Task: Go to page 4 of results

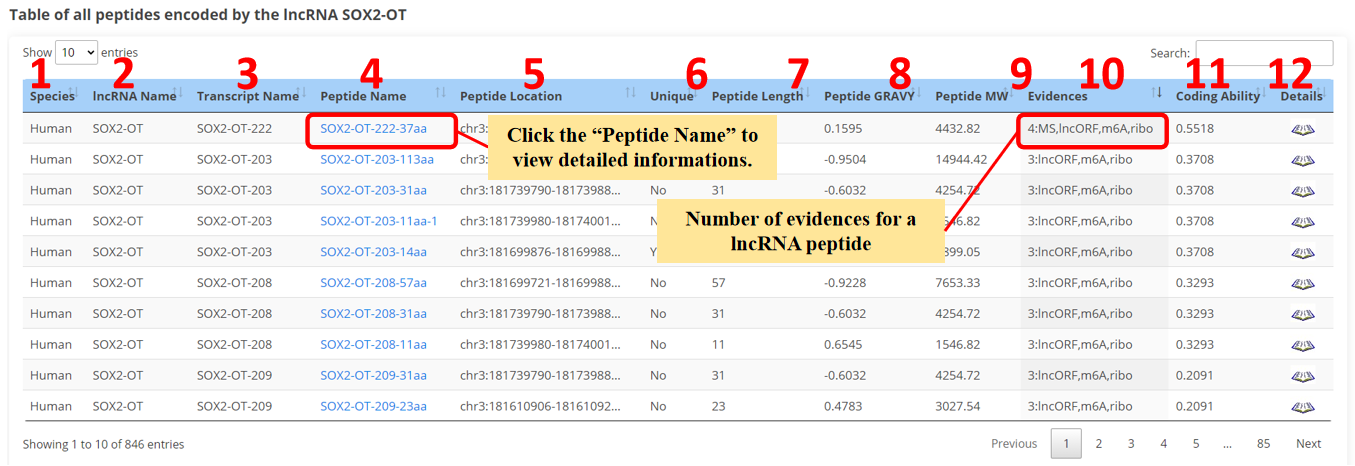Action: [1163, 444]
